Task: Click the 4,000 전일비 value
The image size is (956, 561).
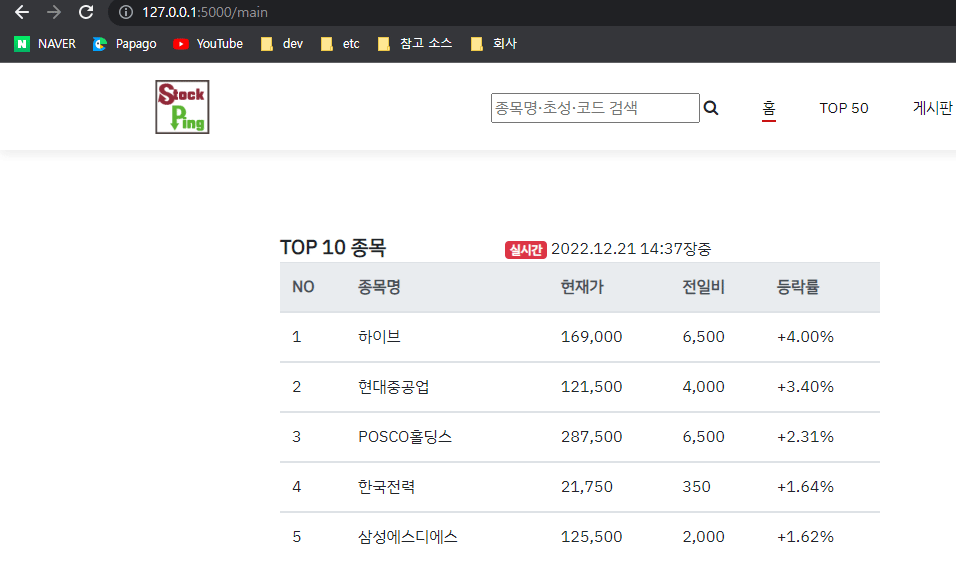Action: click(x=704, y=387)
